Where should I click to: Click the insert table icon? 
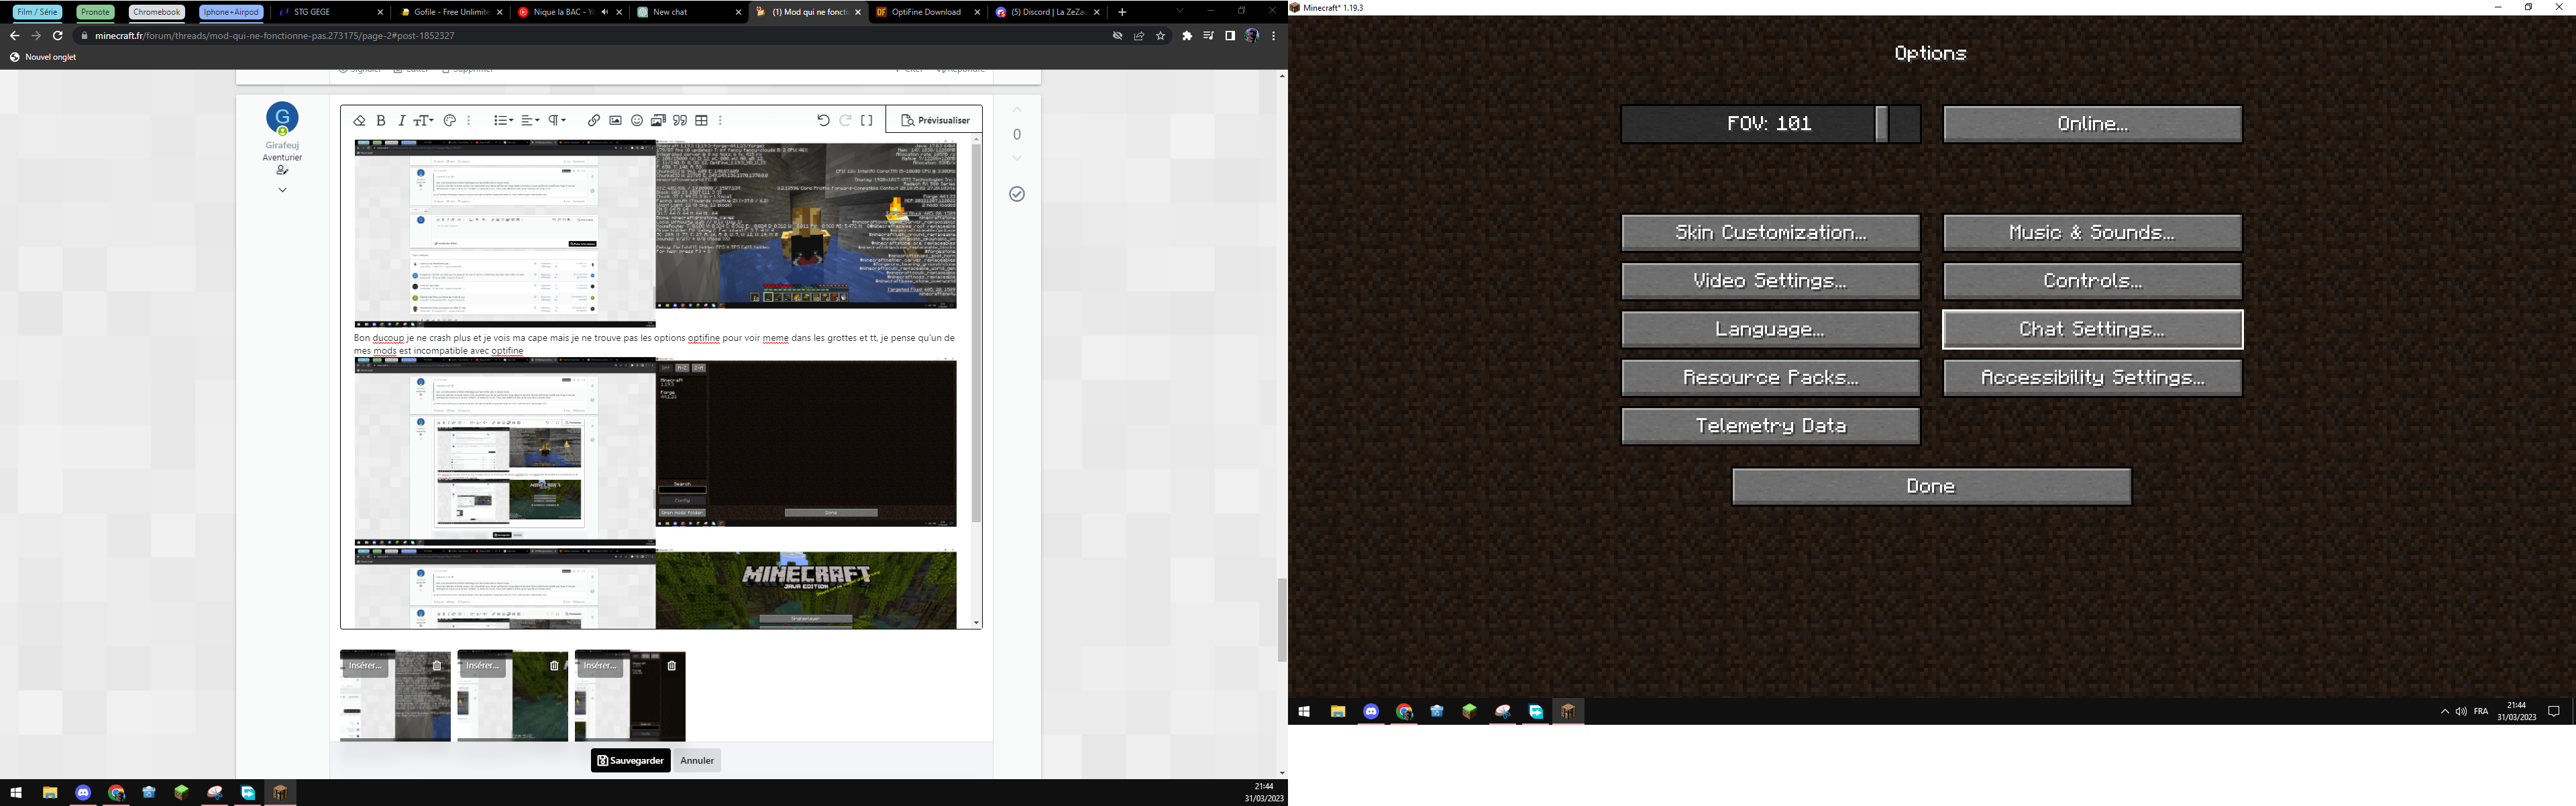[702, 120]
